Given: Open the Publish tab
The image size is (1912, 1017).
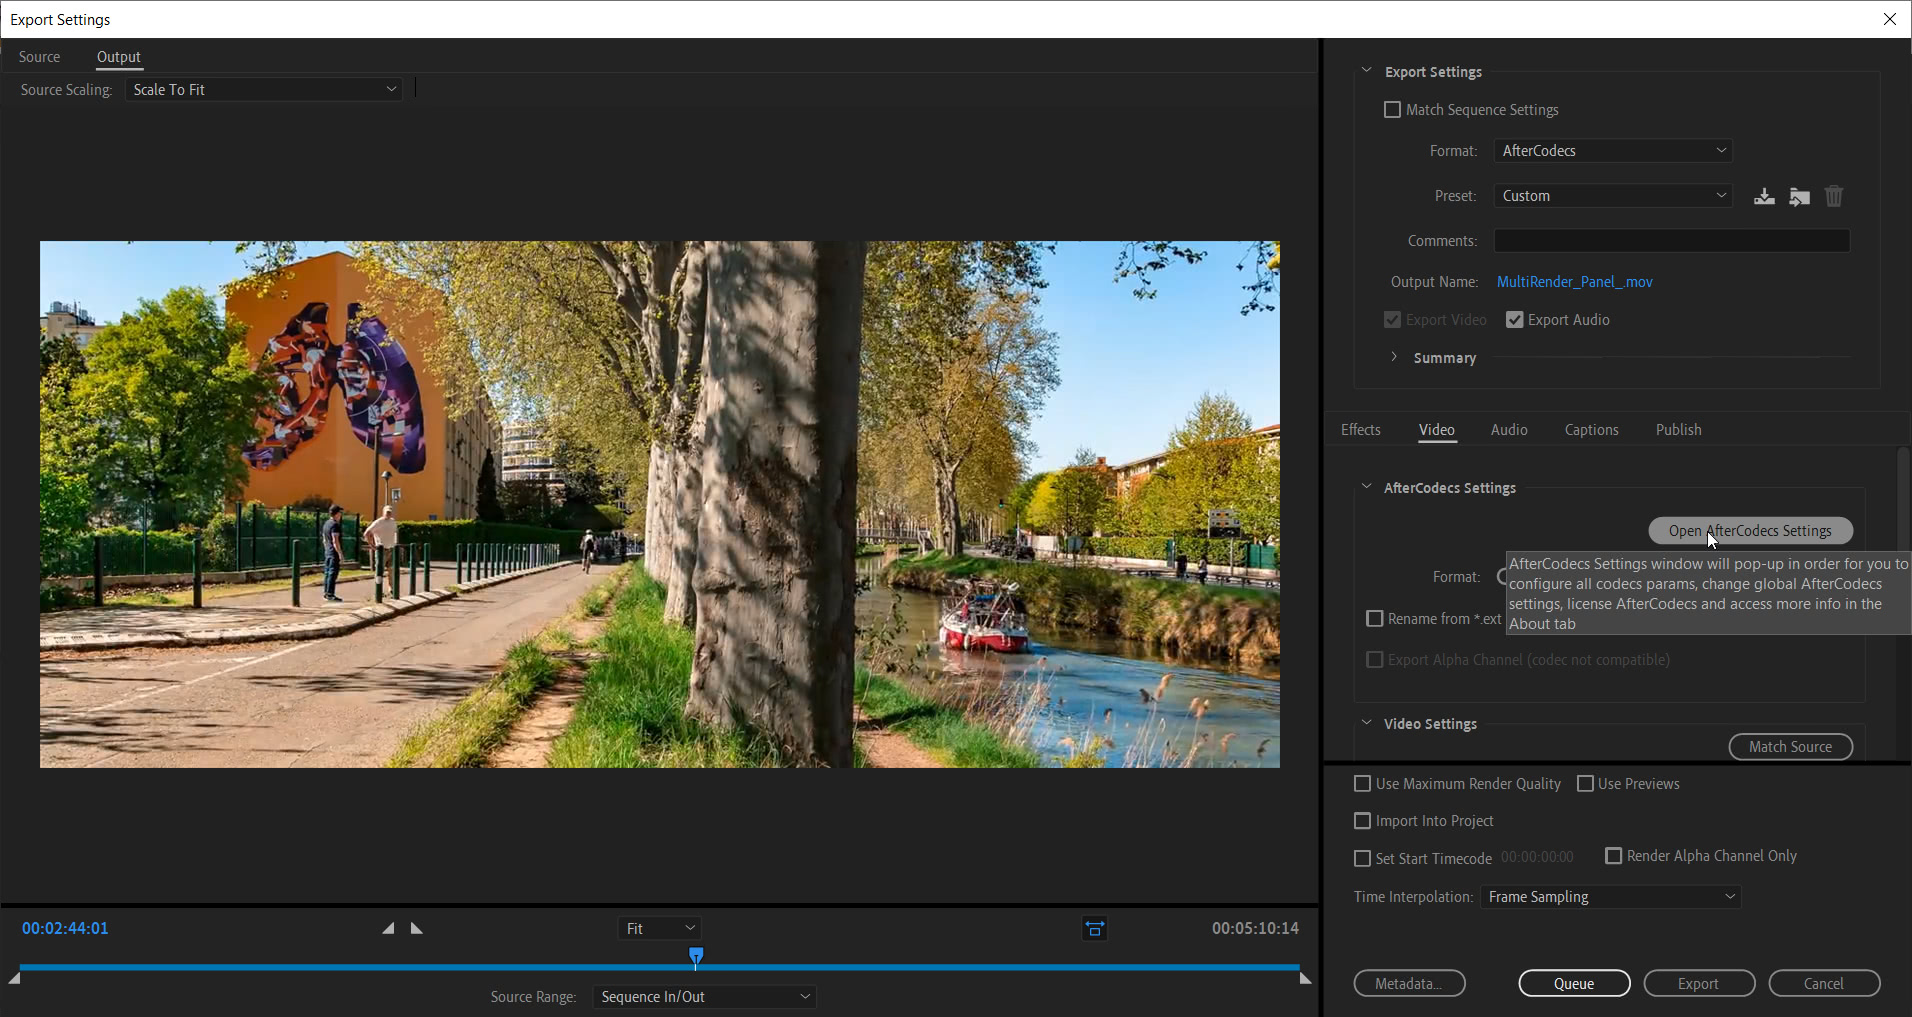Looking at the screenshot, I should [1677, 429].
